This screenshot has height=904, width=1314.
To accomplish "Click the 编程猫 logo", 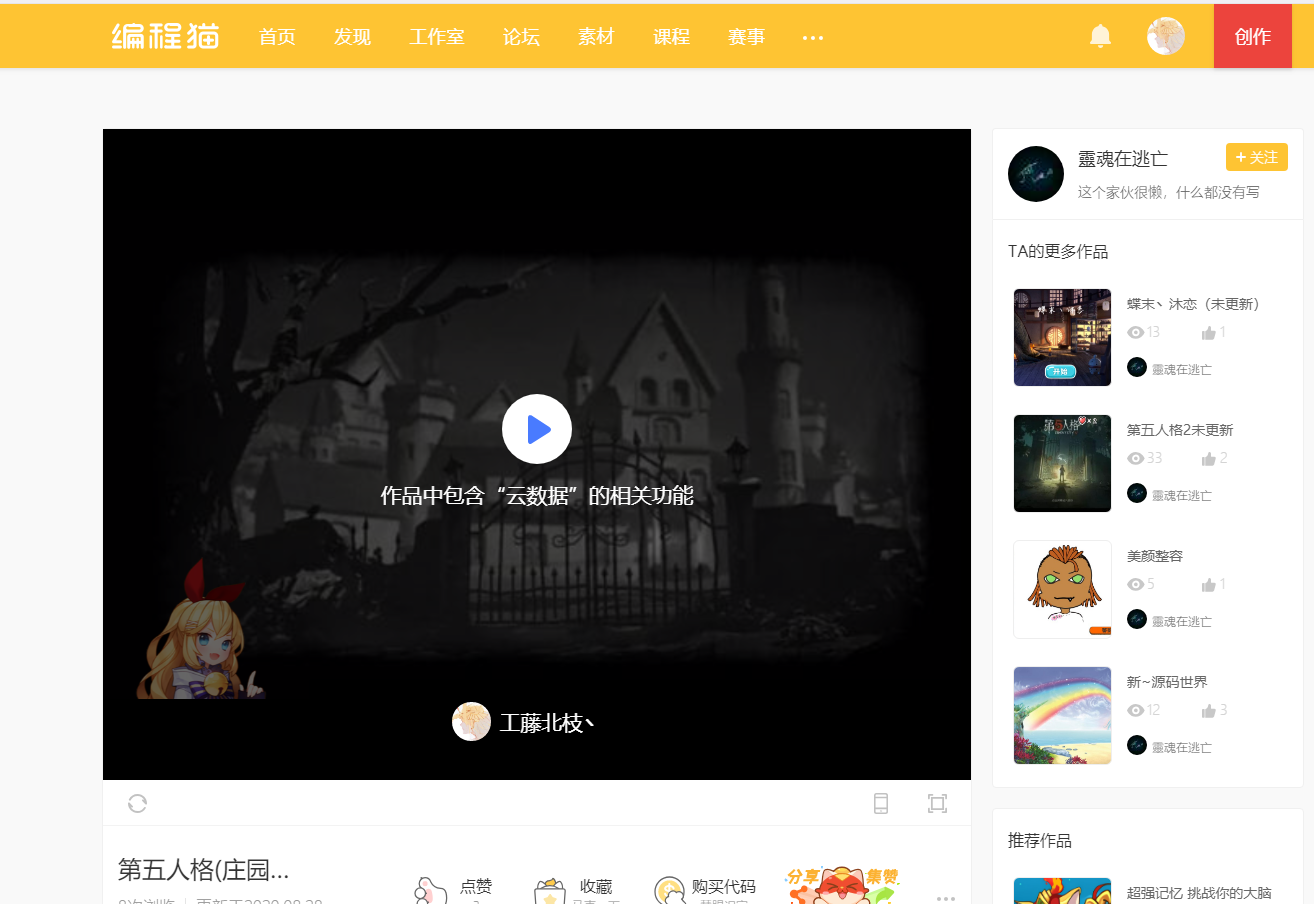I will tap(165, 37).
